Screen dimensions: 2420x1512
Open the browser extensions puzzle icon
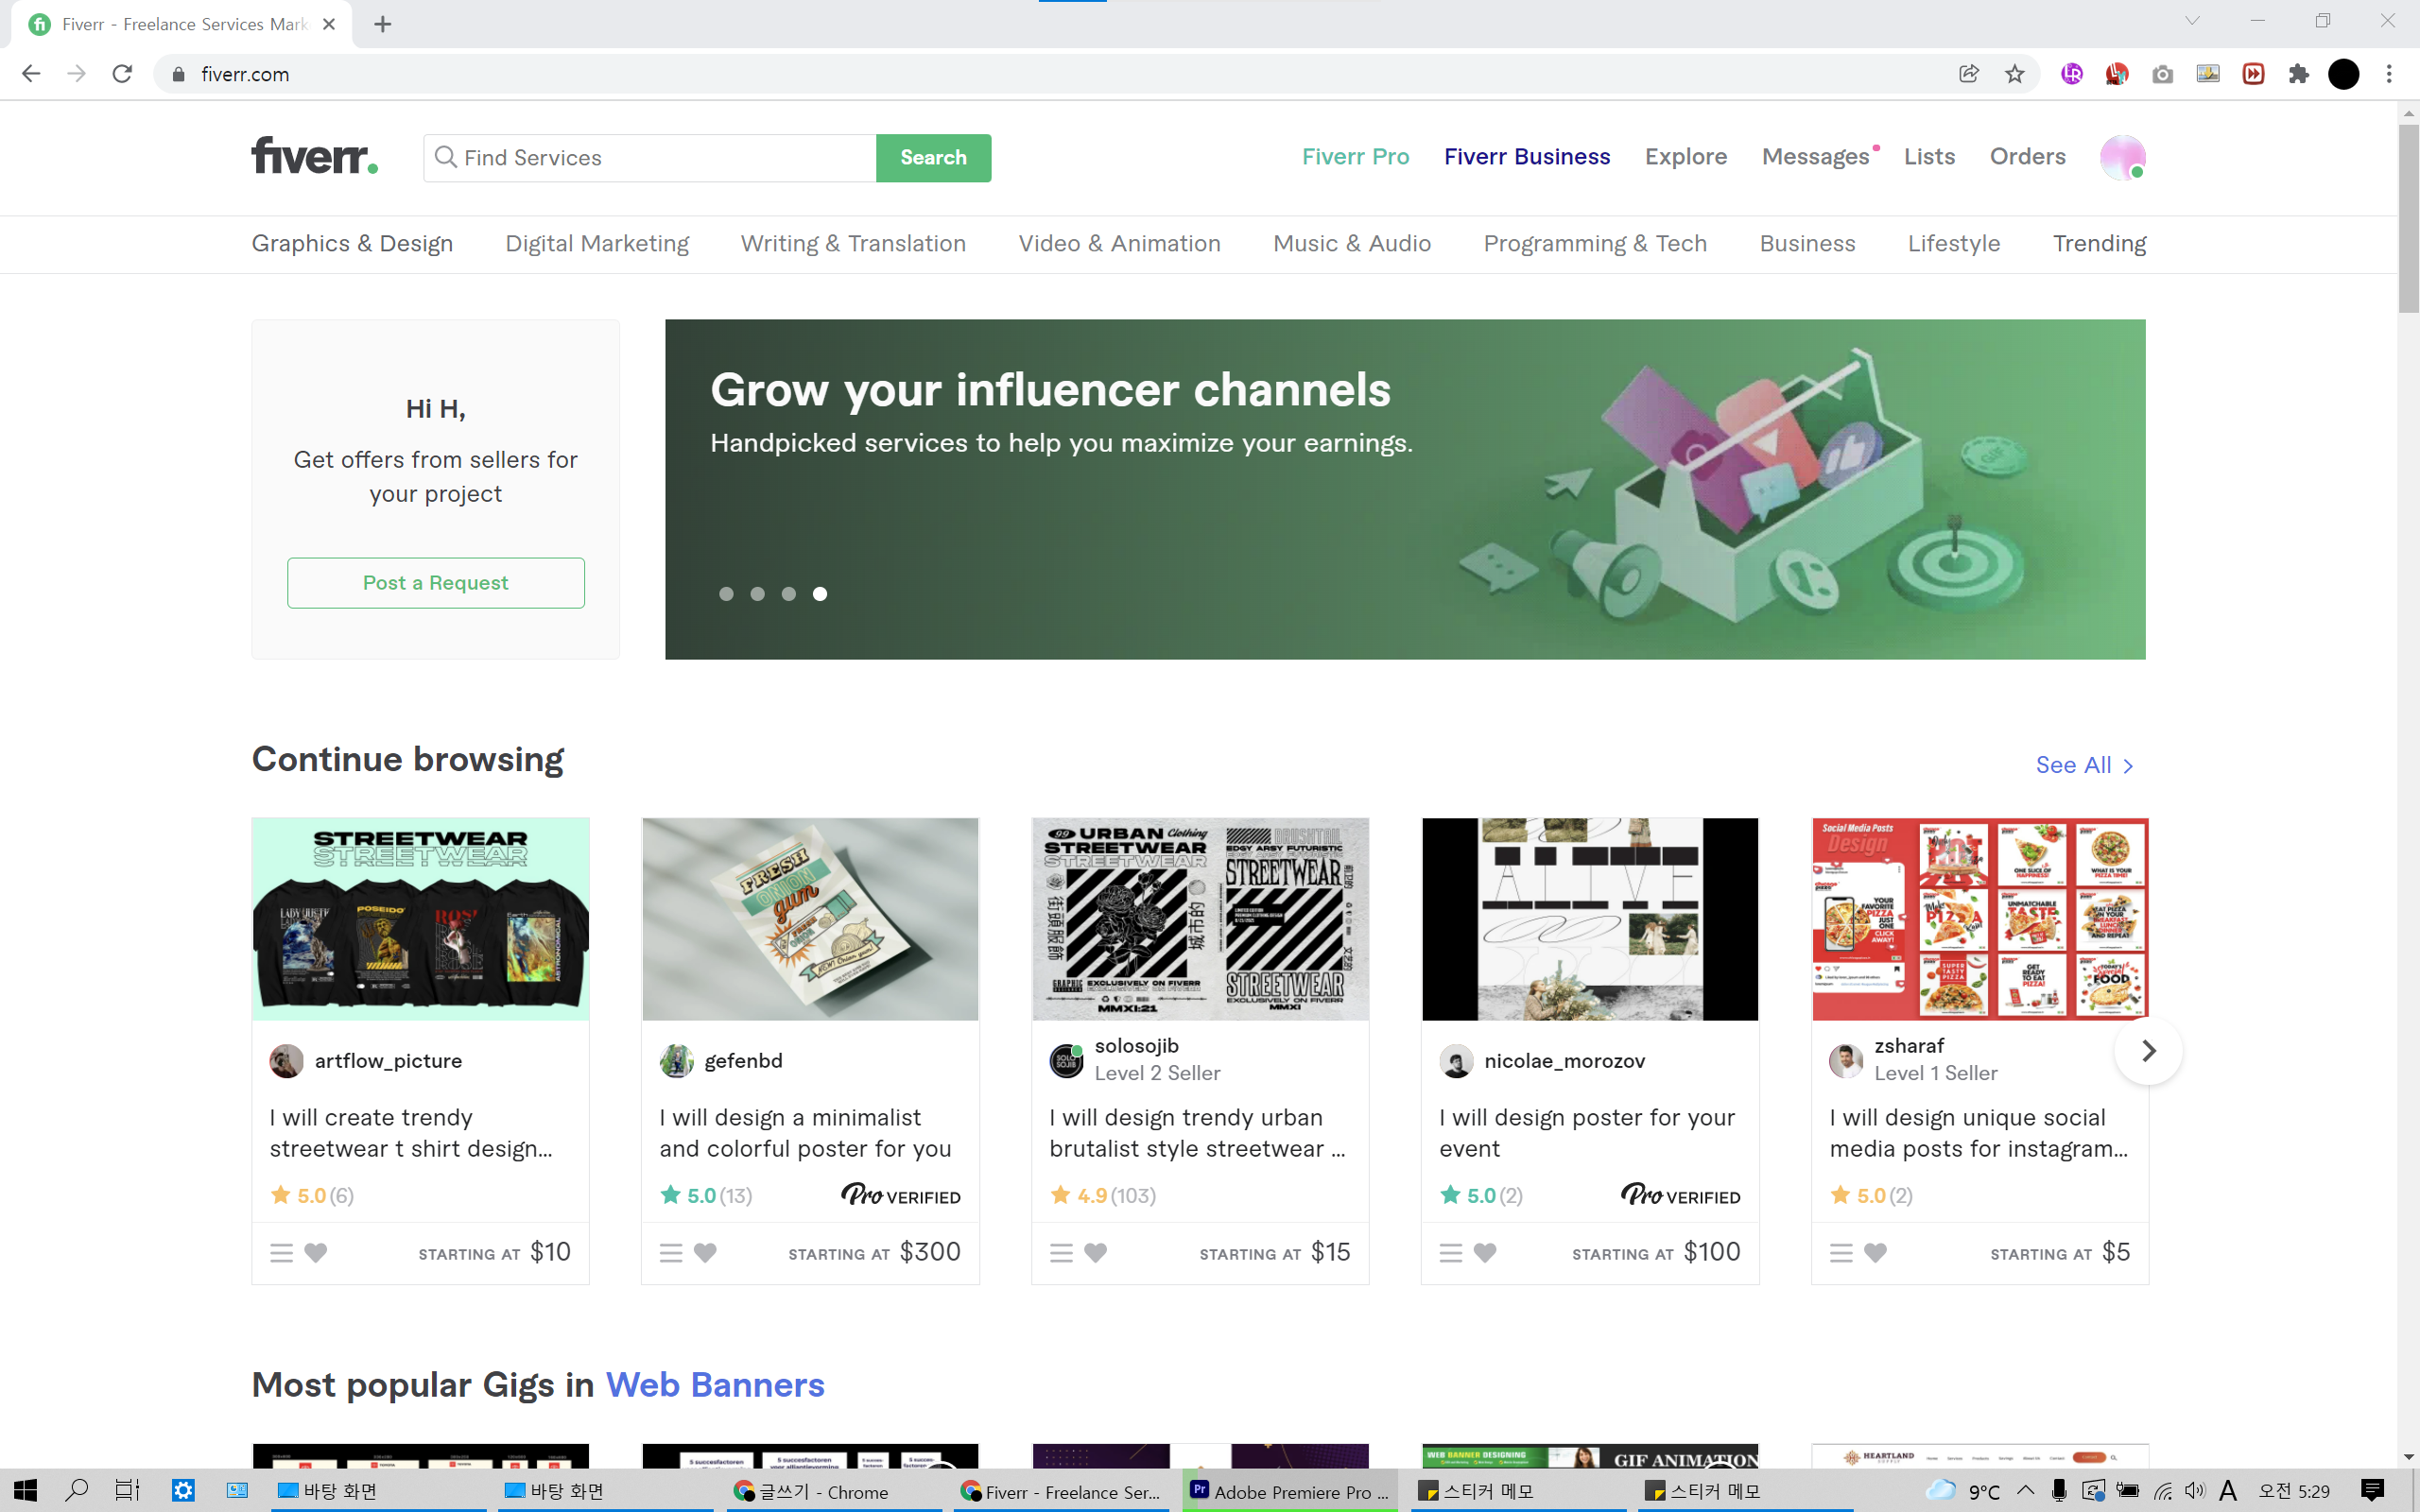click(2298, 74)
